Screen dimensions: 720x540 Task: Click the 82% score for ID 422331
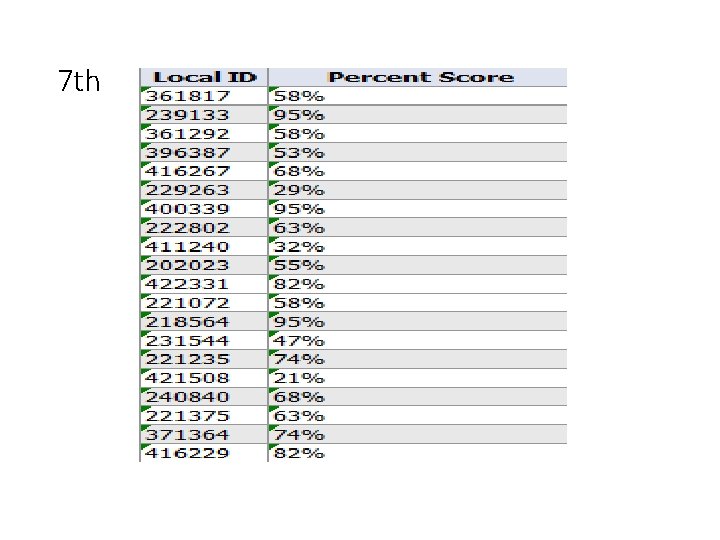click(418, 284)
